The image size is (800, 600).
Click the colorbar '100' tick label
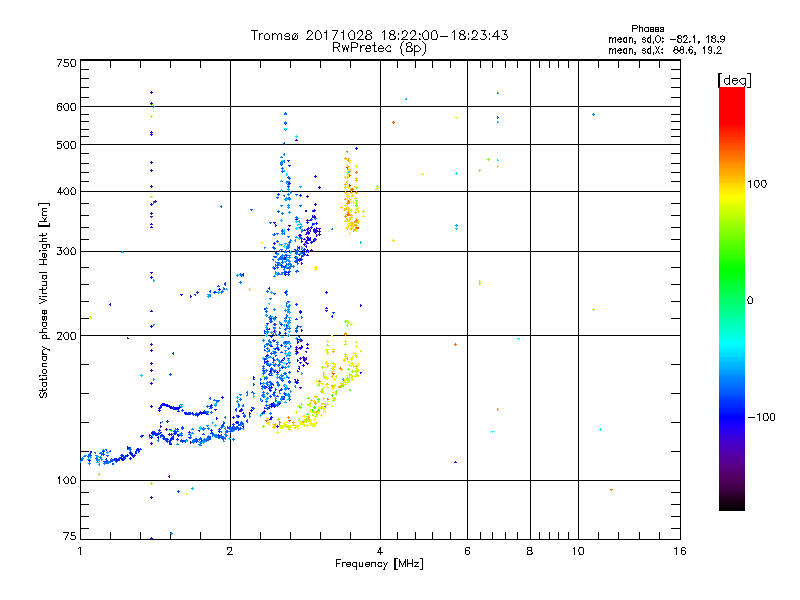[x=757, y=184]
